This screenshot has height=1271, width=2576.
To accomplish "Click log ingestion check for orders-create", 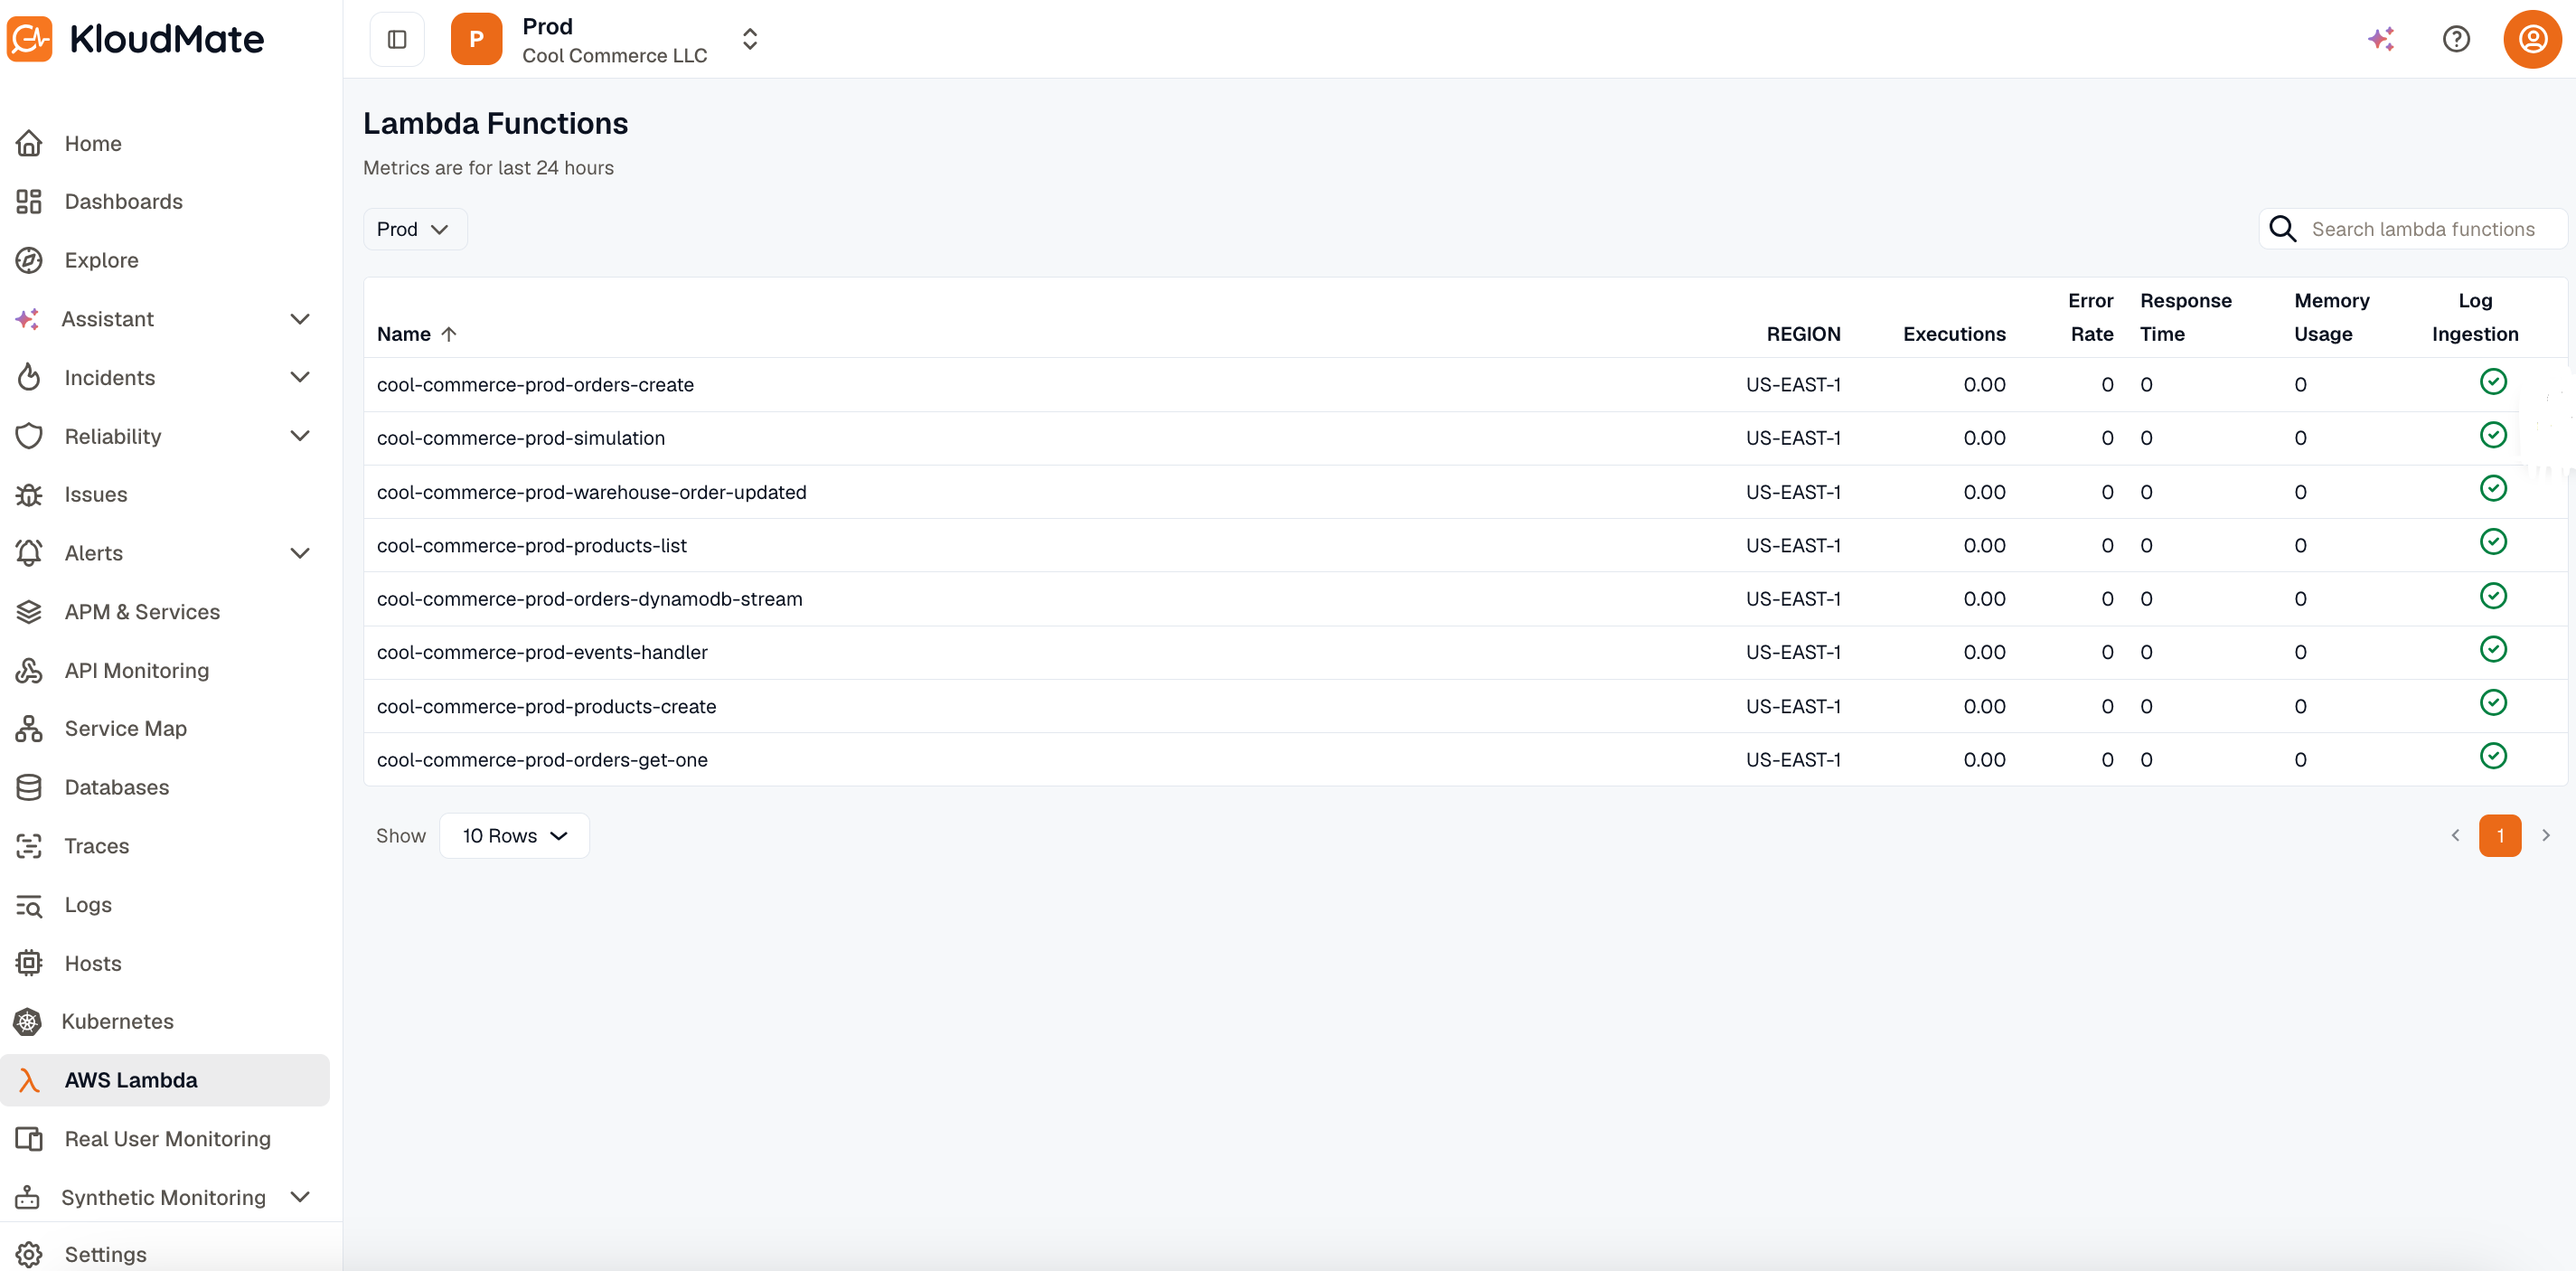I will pyautogui.click(x=2493, y=382).
